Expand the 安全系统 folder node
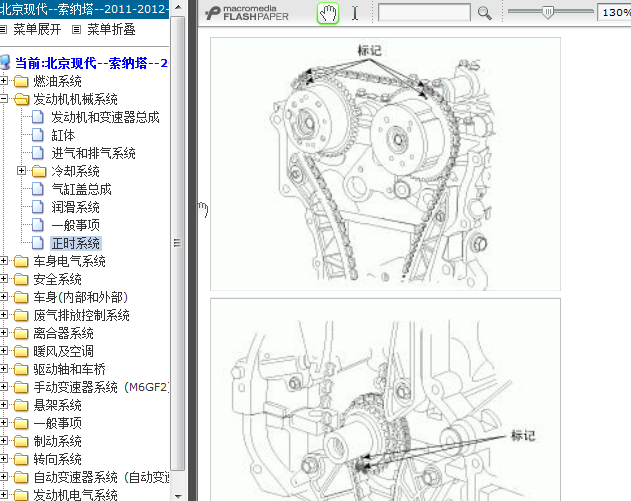This screenshot has height=501, width=631. pos(4,278)
